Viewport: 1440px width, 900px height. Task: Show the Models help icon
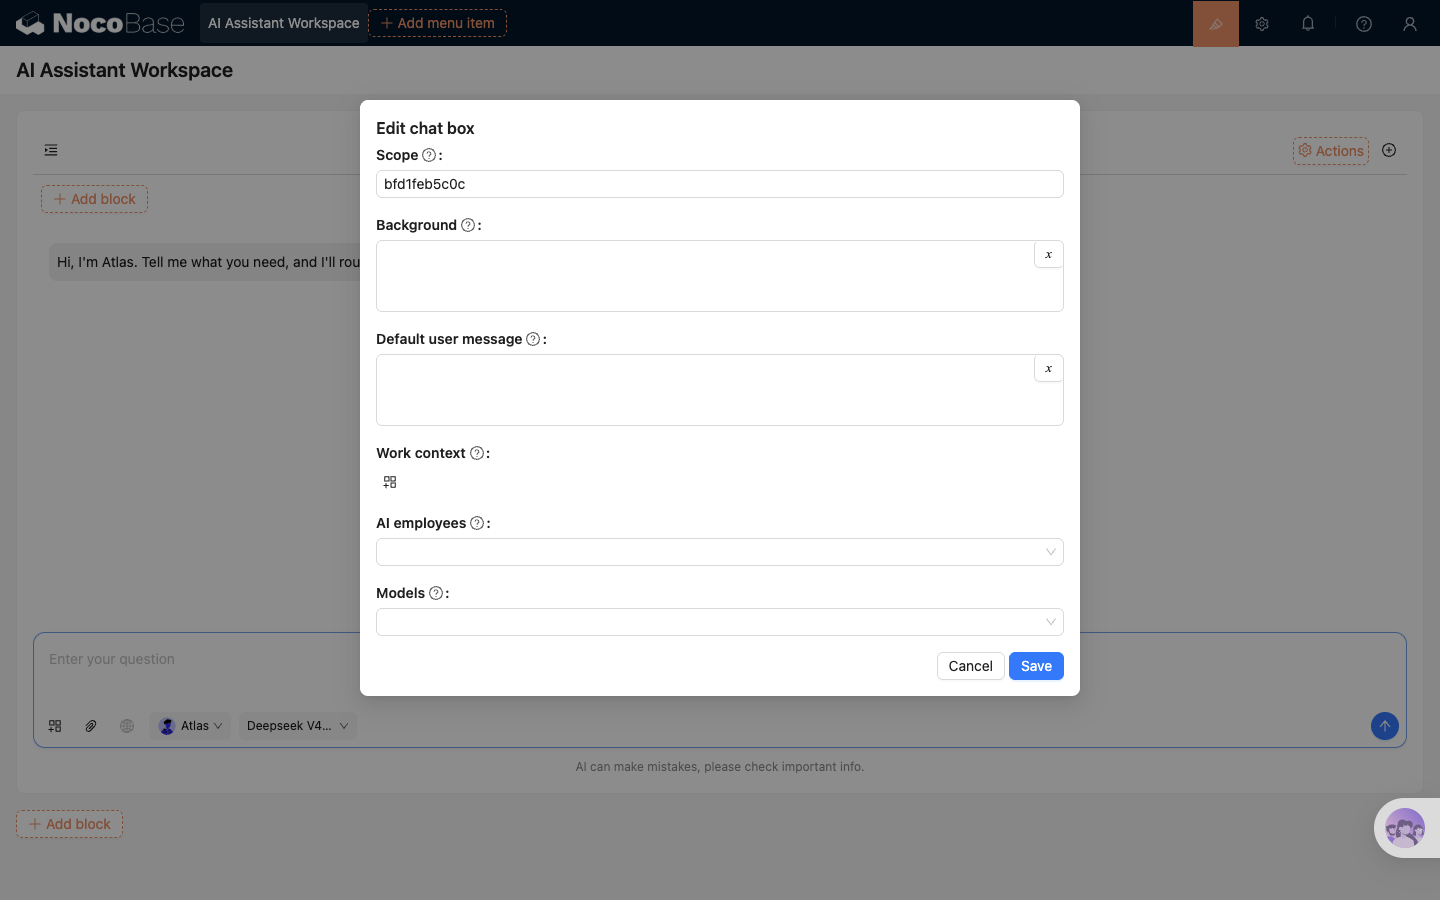coord(436,593)
